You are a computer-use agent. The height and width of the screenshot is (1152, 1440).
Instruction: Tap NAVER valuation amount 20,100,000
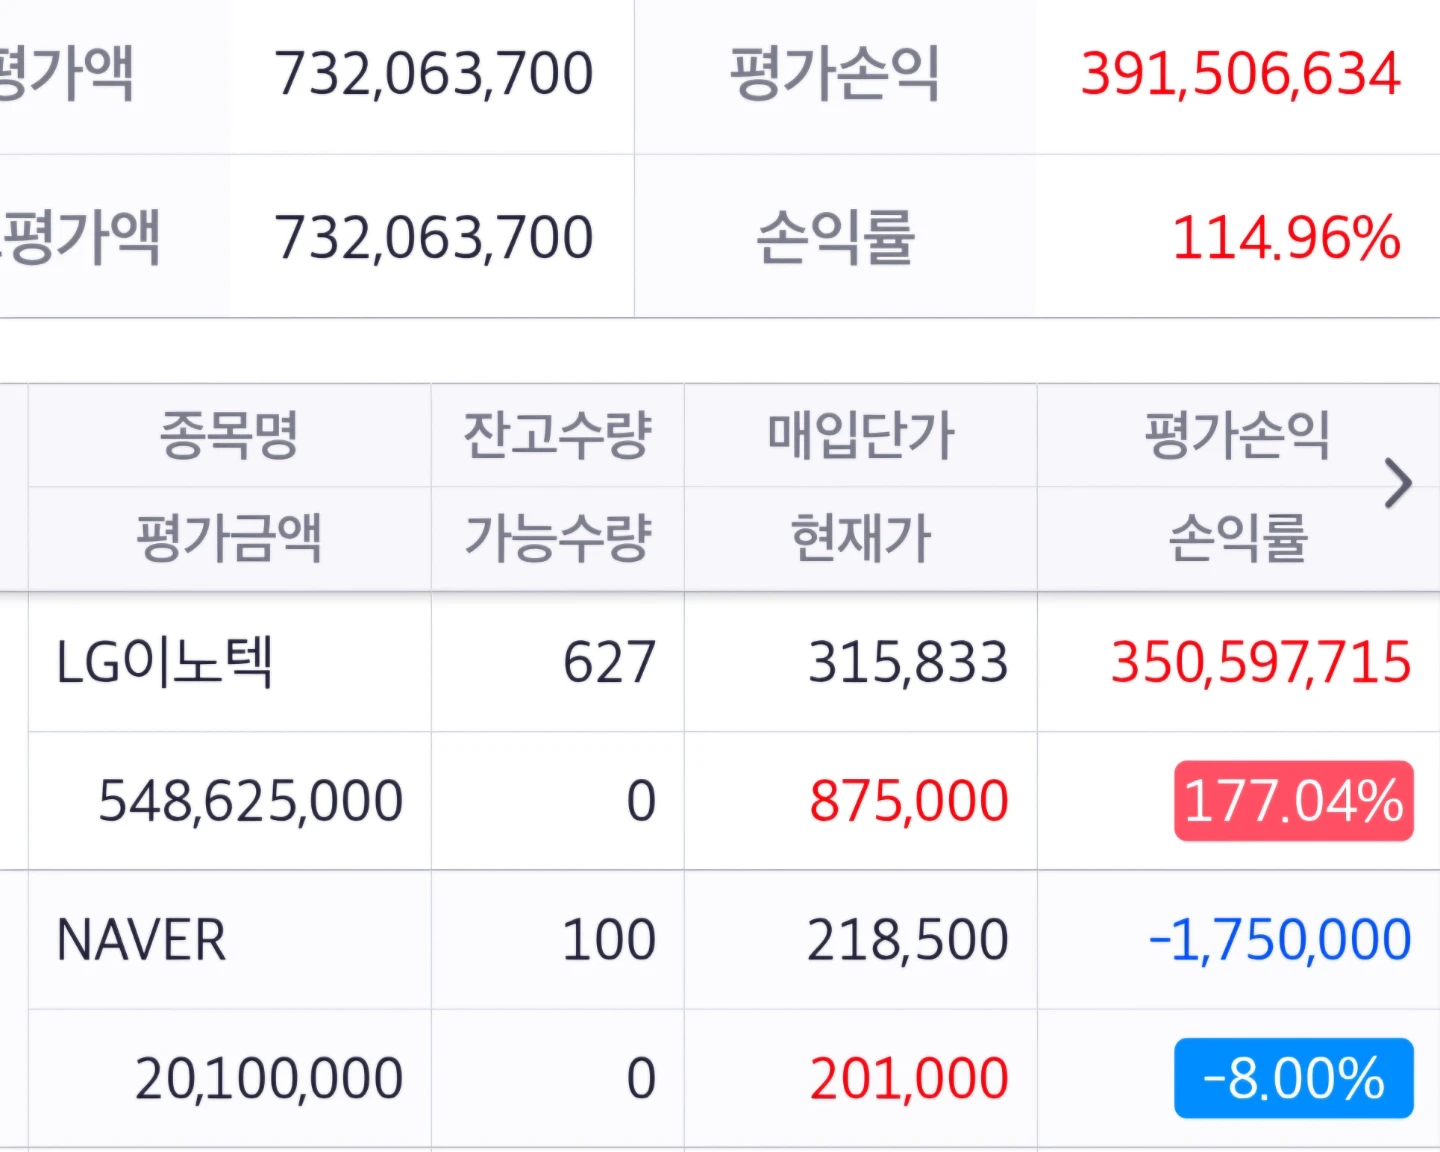(269, 1078)
